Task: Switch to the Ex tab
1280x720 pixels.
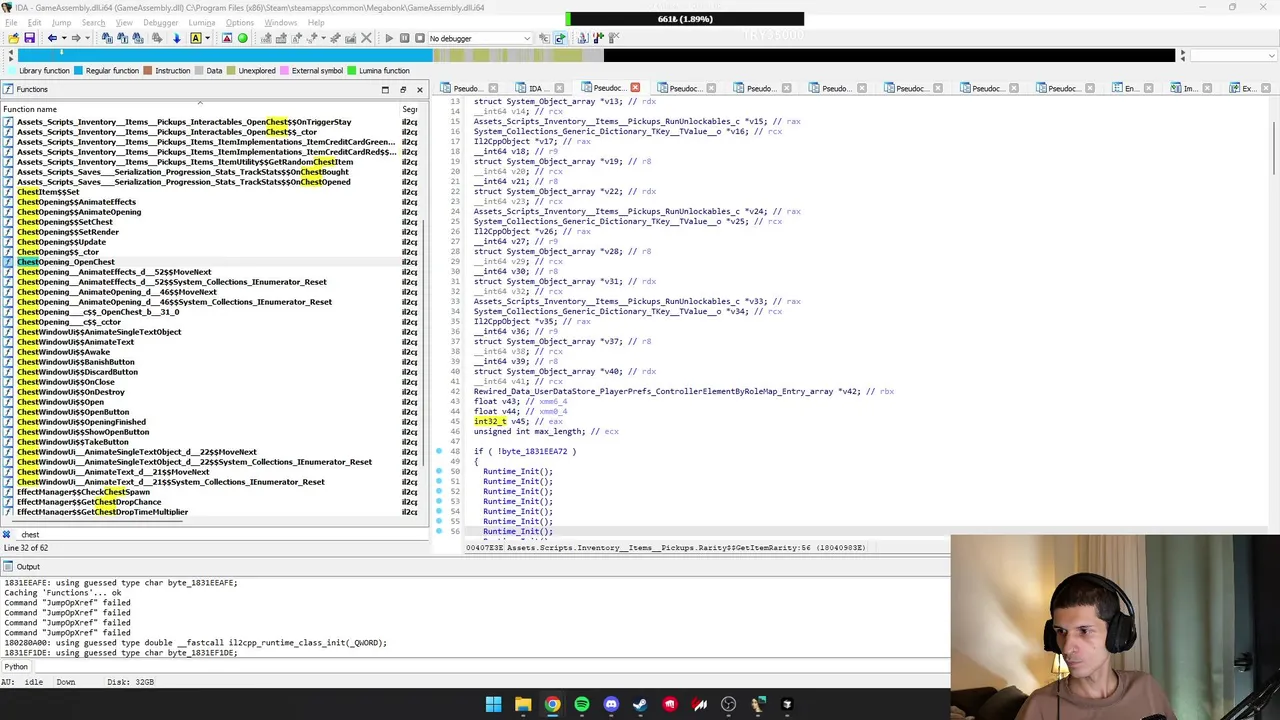Action: click(1248, 88)
